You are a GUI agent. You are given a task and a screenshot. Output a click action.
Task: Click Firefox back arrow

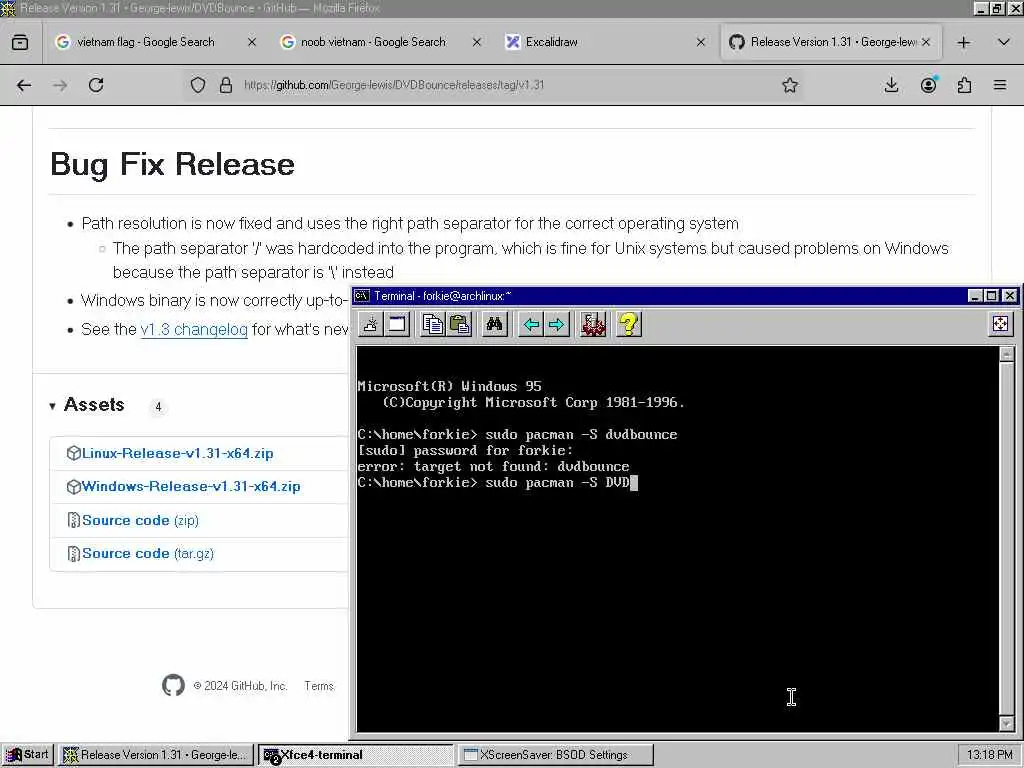coord(24,85)
